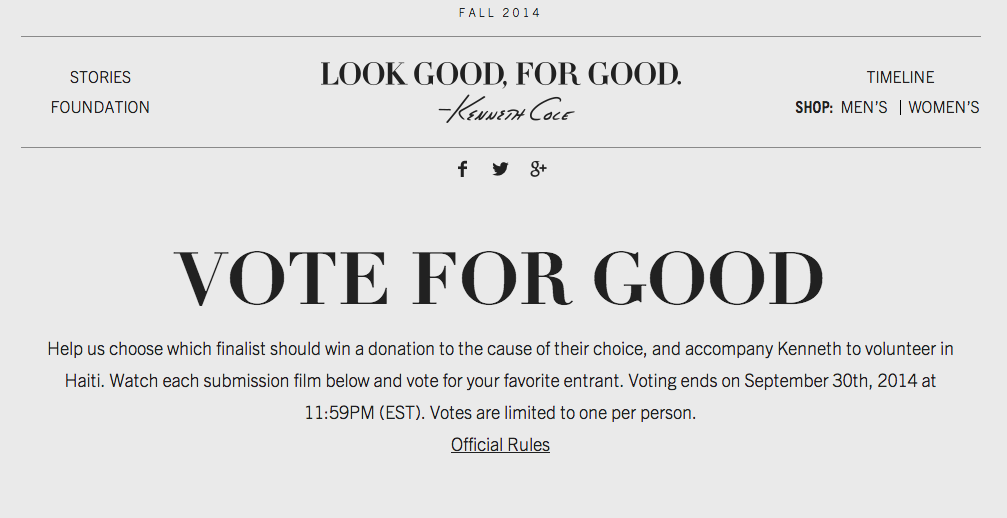Click the 11:59PM (EST) time text
Screen dimensions: 1007x518
364,412
